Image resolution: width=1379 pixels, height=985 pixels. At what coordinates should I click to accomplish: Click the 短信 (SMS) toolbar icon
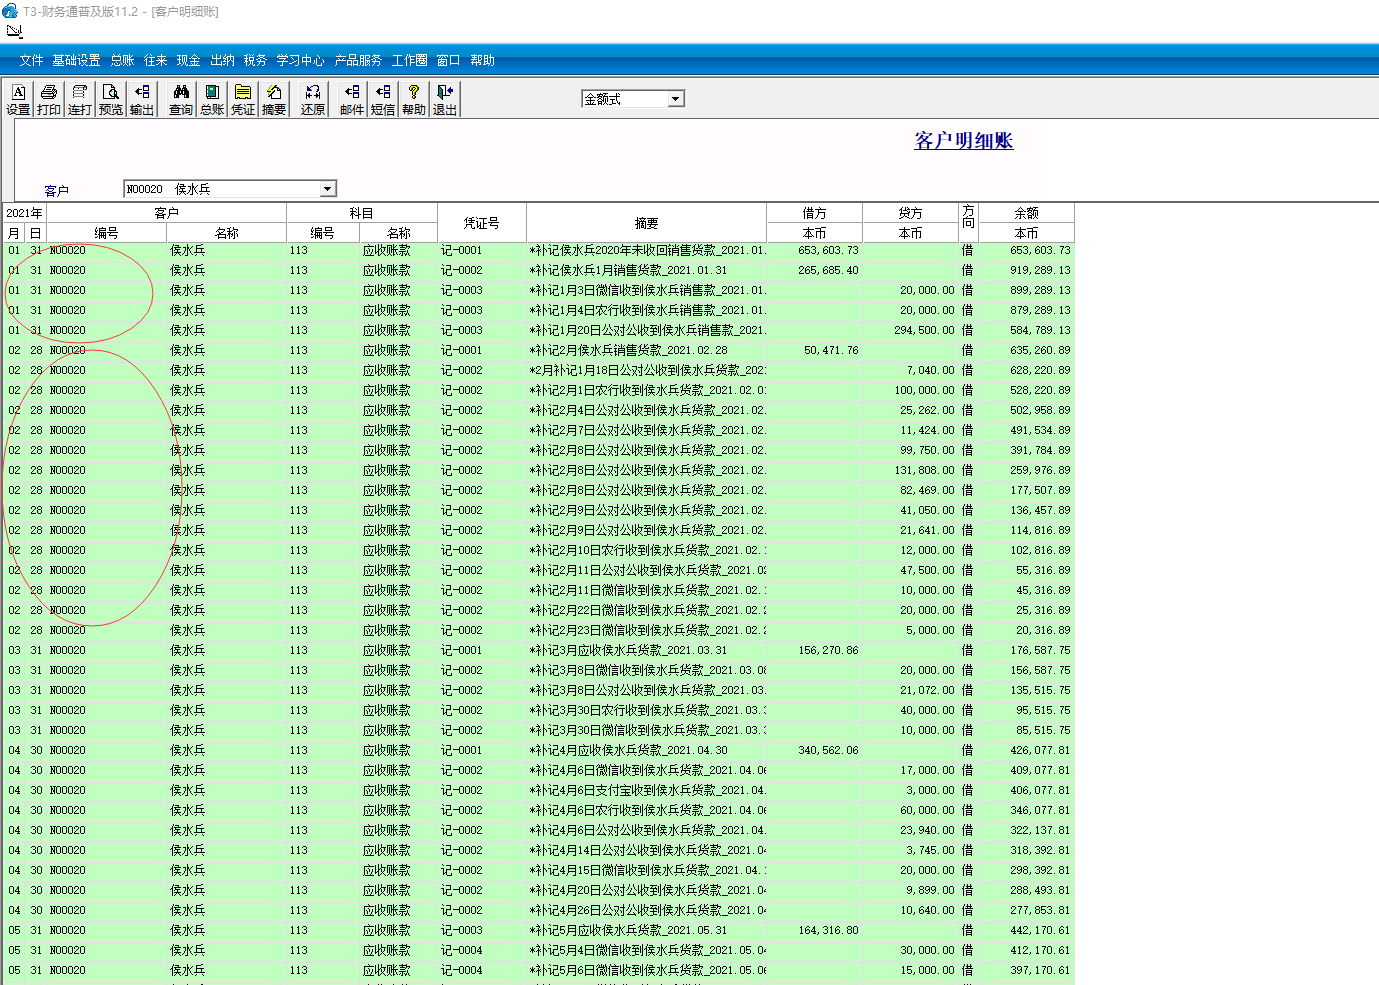click(x=383, y=99)
